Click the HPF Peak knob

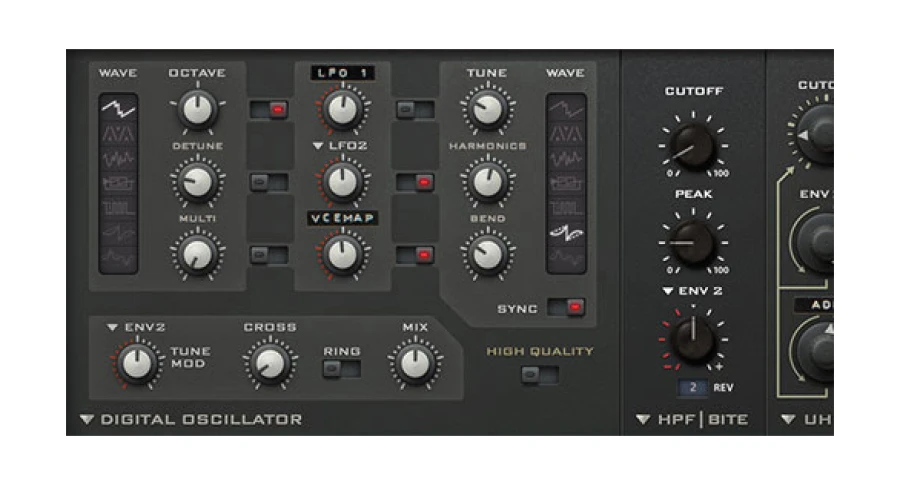[693, 243]
